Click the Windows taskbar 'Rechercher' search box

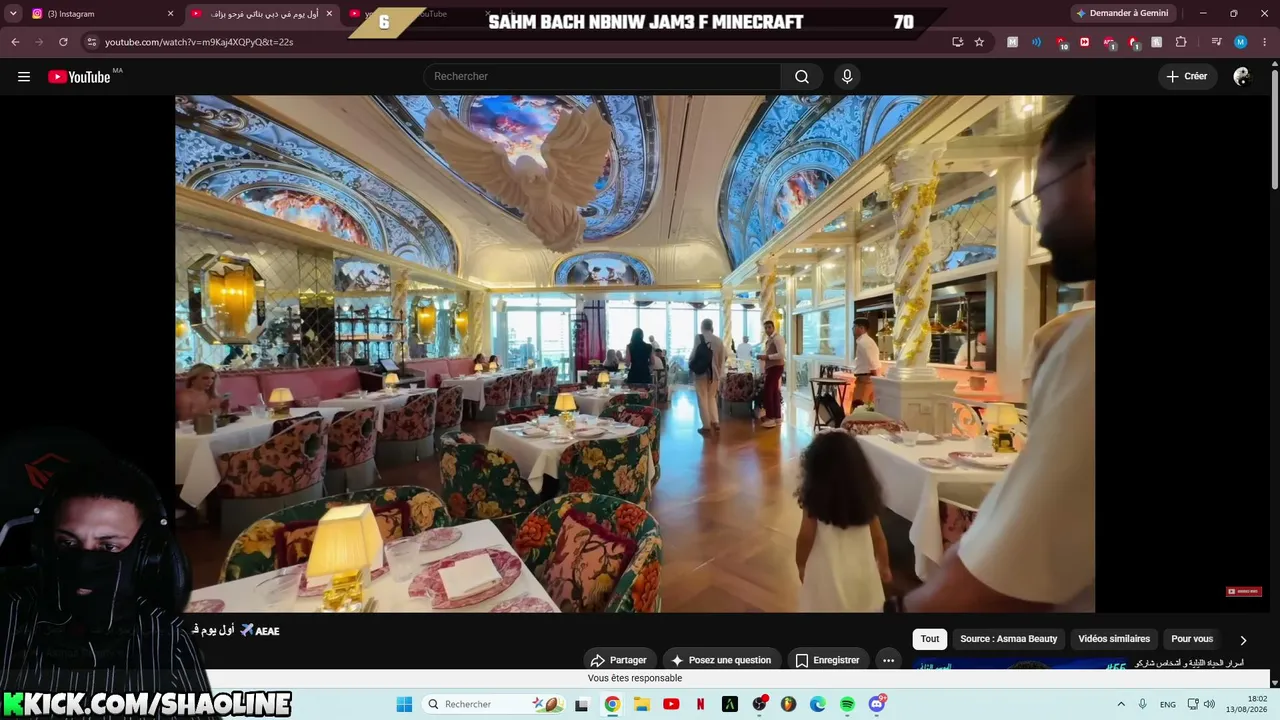(x=492, y=704)
